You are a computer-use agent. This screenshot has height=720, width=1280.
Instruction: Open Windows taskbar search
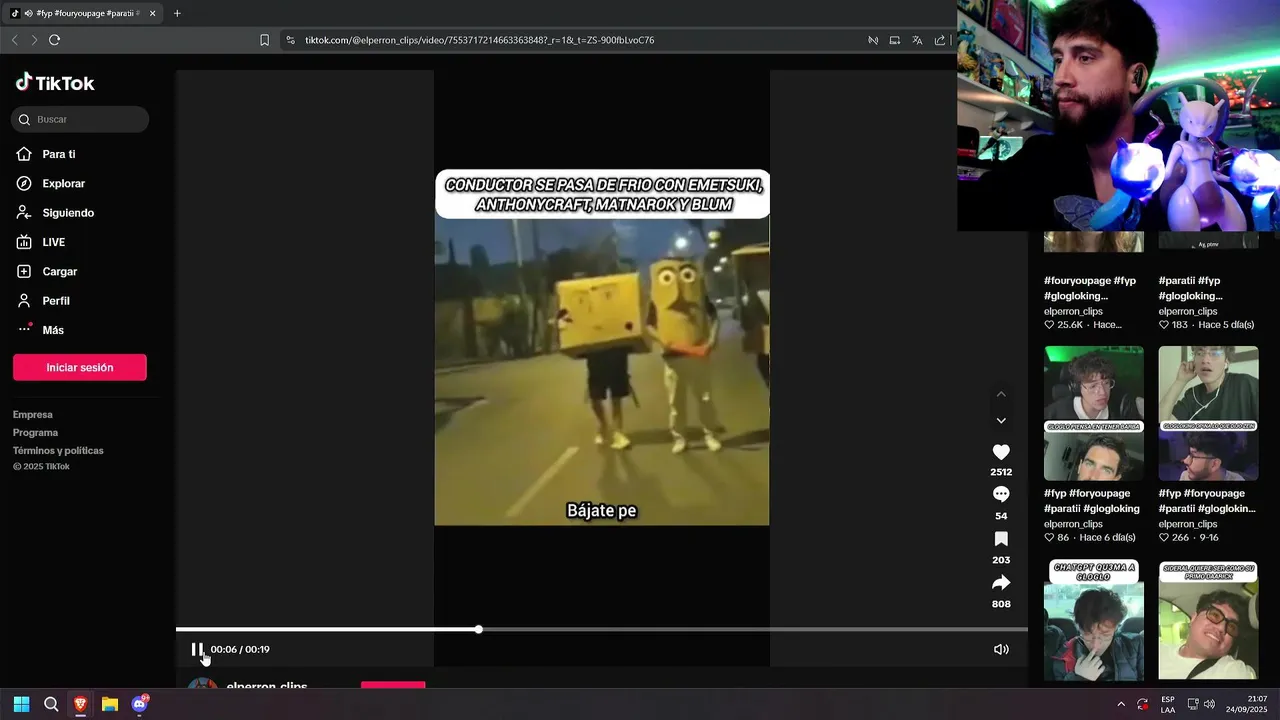tap(51, 704)
